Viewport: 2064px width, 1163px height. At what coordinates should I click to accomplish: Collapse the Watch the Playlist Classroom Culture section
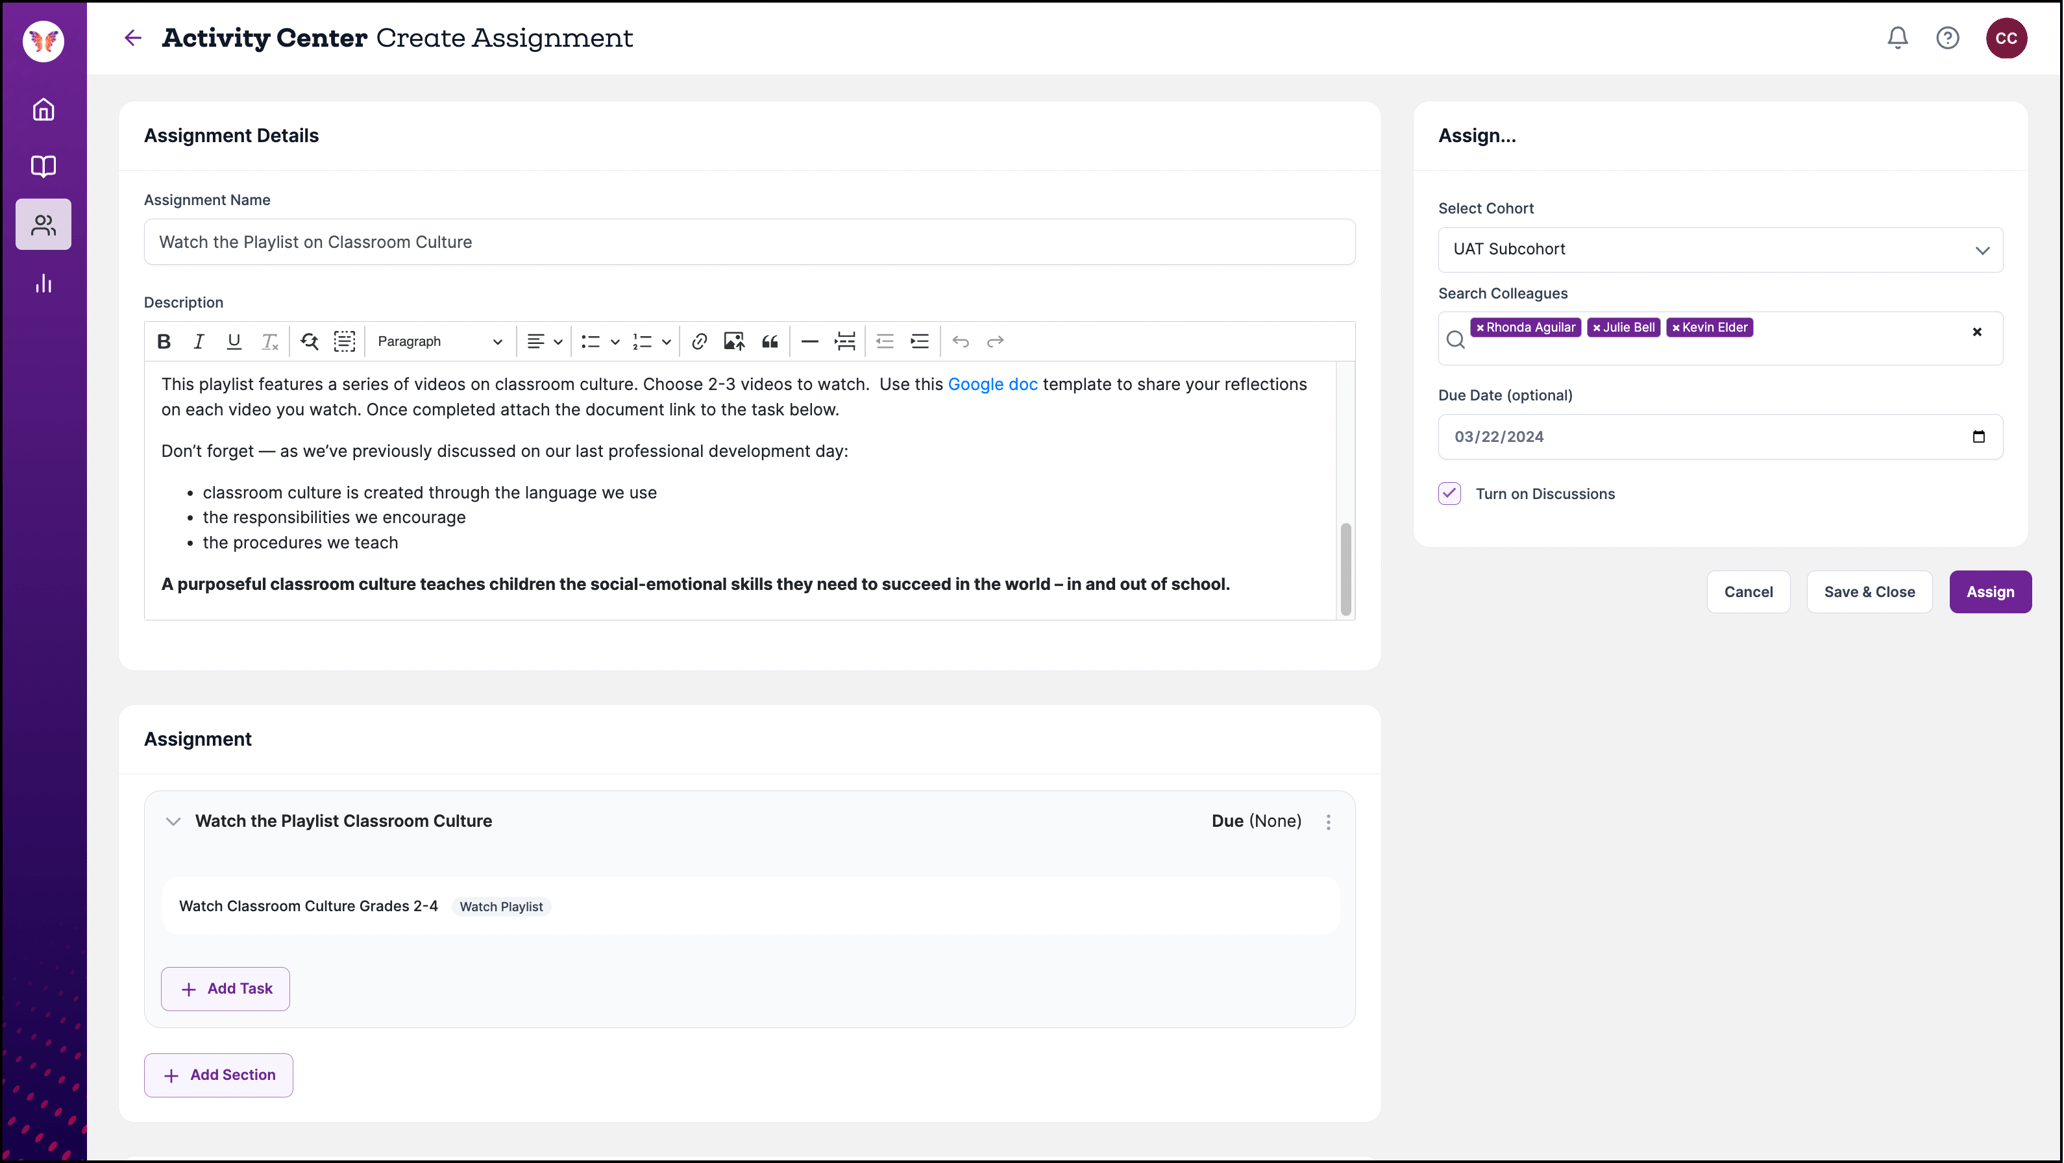[x=173, y=821]
